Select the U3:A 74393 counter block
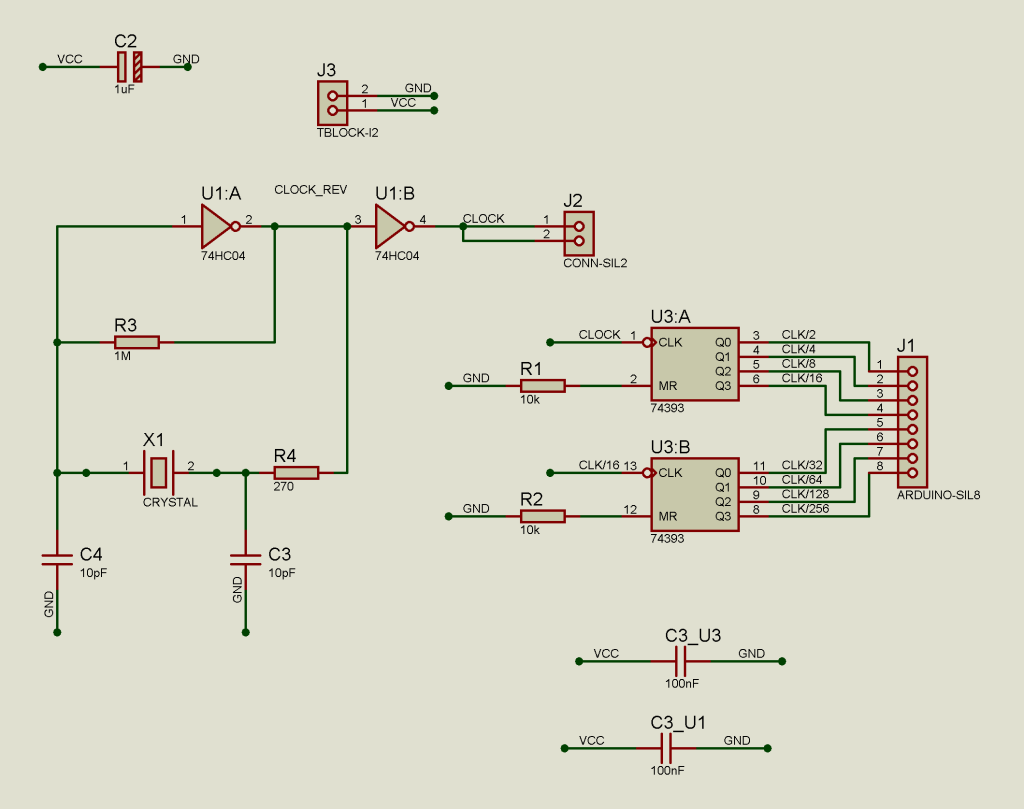Screen dimensions: 1024x809 pyautogui.click(x=694, y=364)
